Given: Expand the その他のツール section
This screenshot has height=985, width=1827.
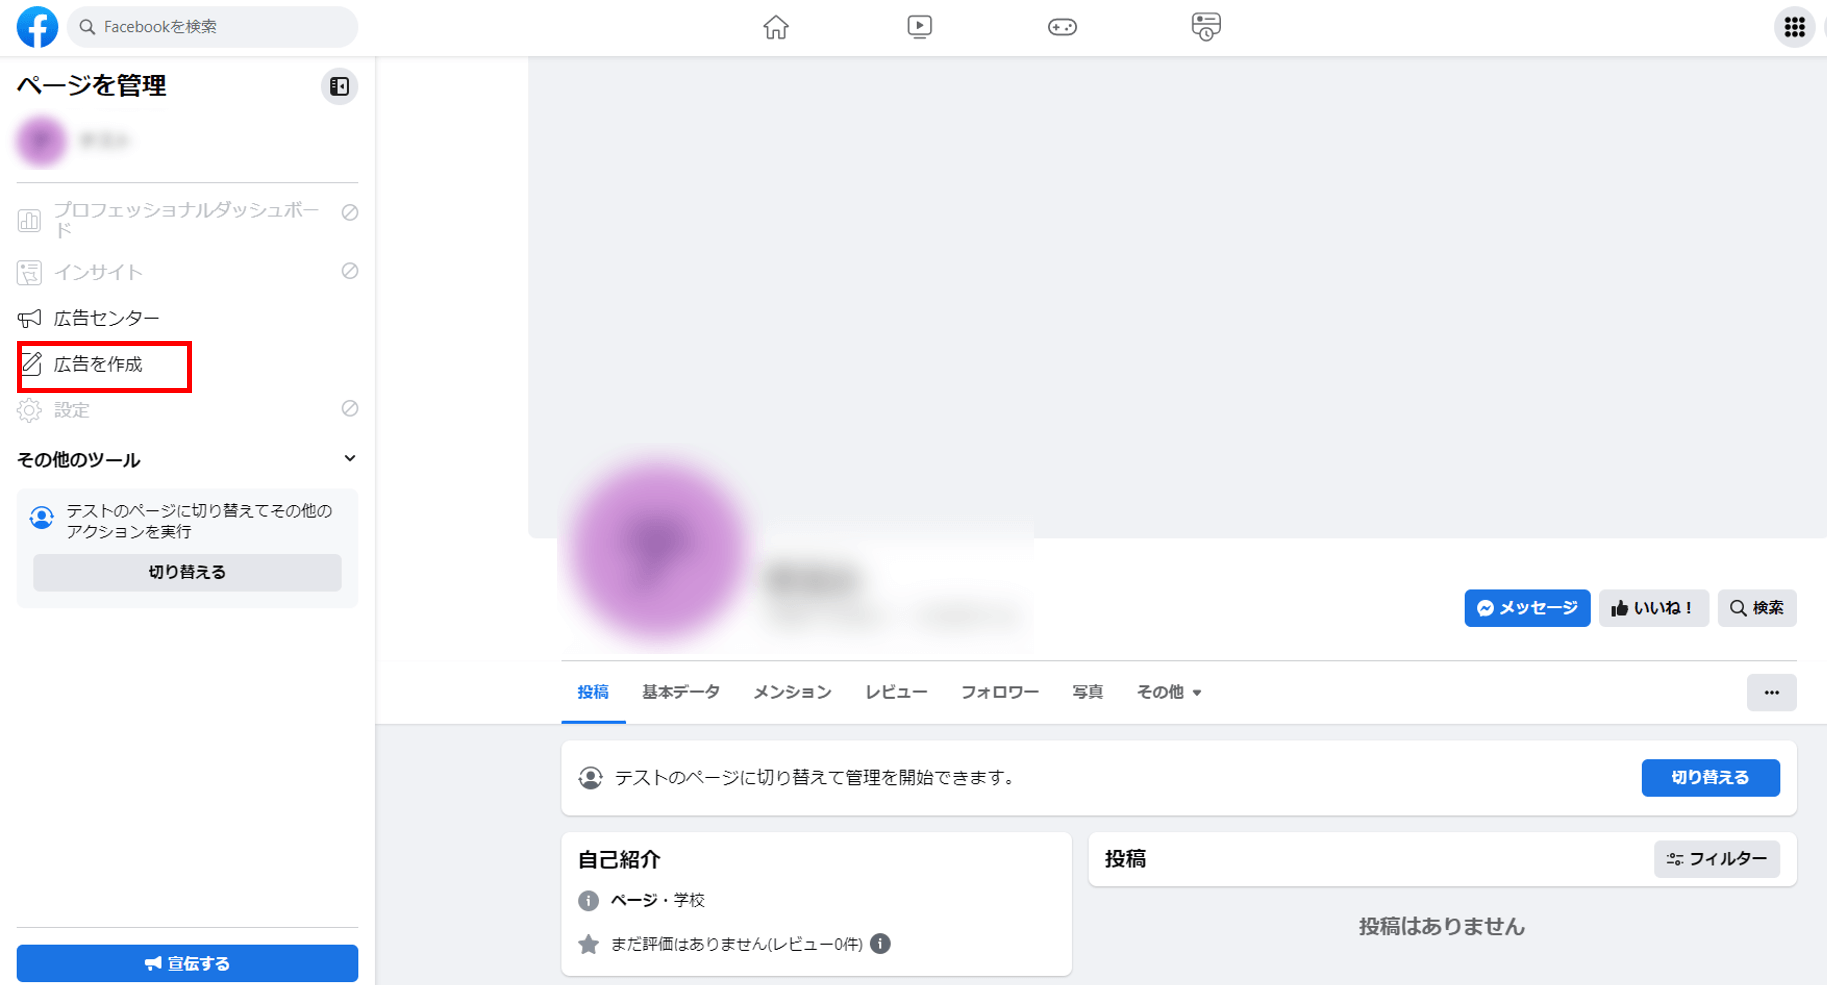Looking at the screenshot, I should click(349, 459).
